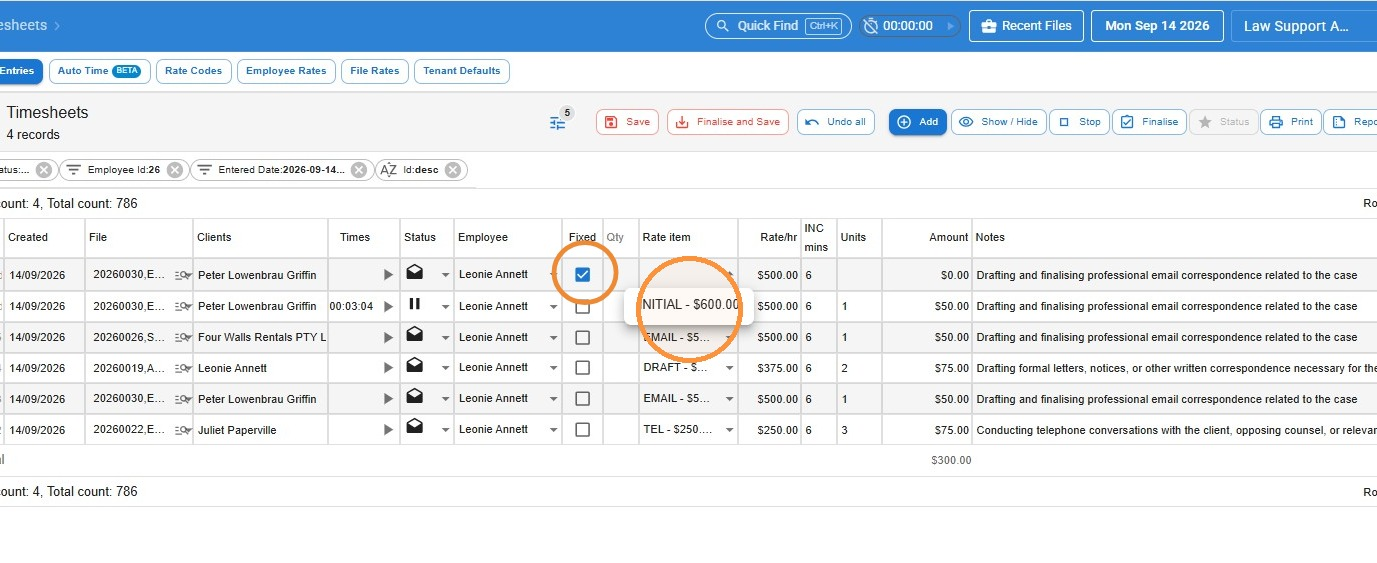Click envelope status icon on Four Walls Rentals row
Screen dimensions: 1377x563
pos(414,334)
